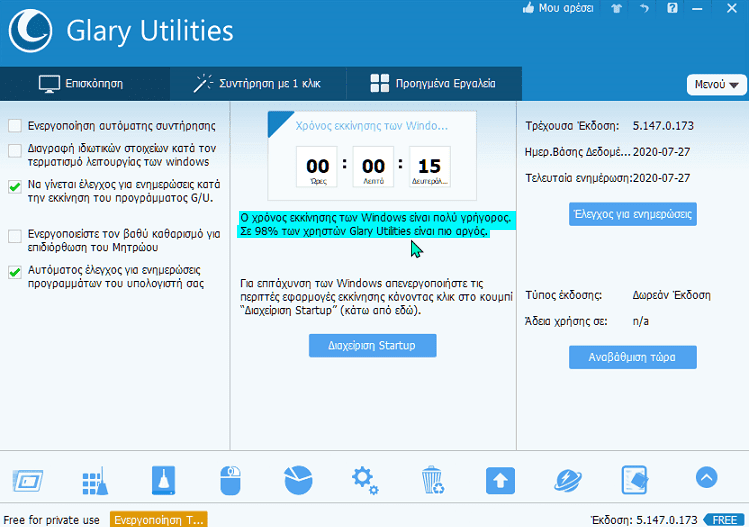Switch to the Επισκόπηση tab
749x527 pixels.
point(85,84)
